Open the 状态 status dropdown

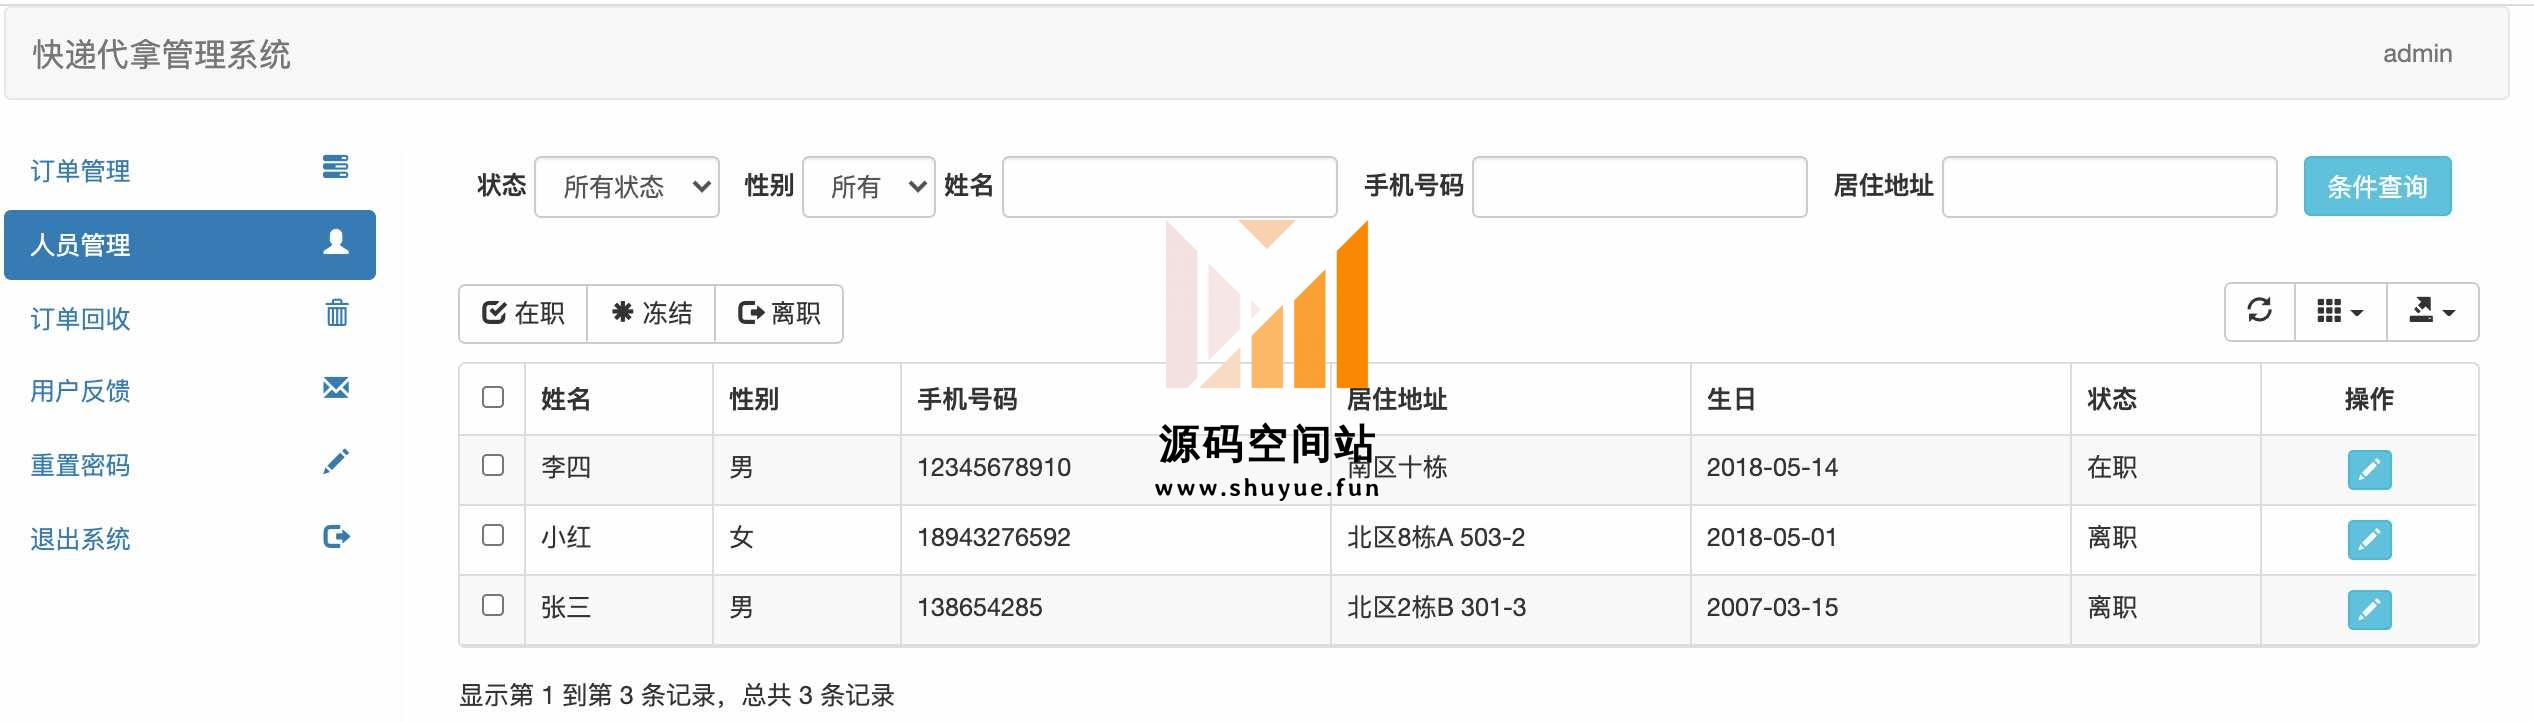(627, 186)
